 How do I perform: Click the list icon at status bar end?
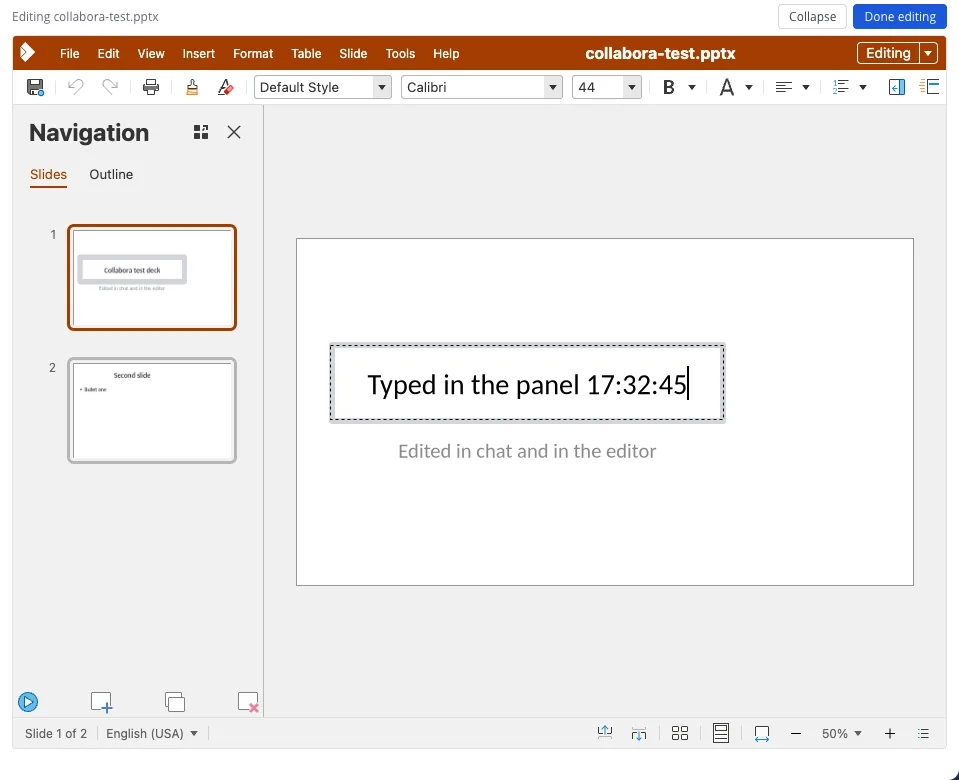point(924,734)
